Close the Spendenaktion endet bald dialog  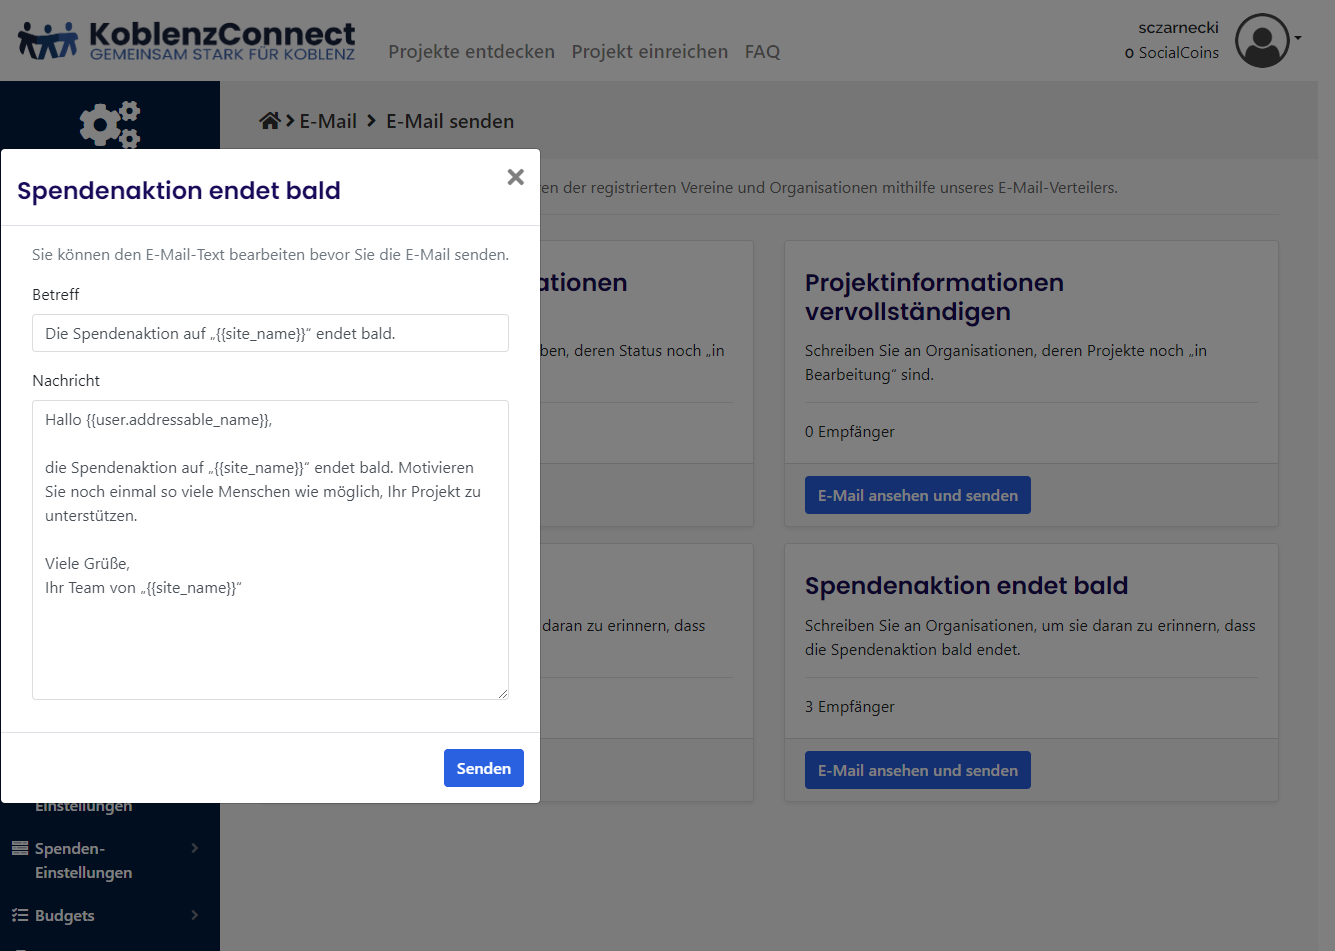tap(515, 177)
